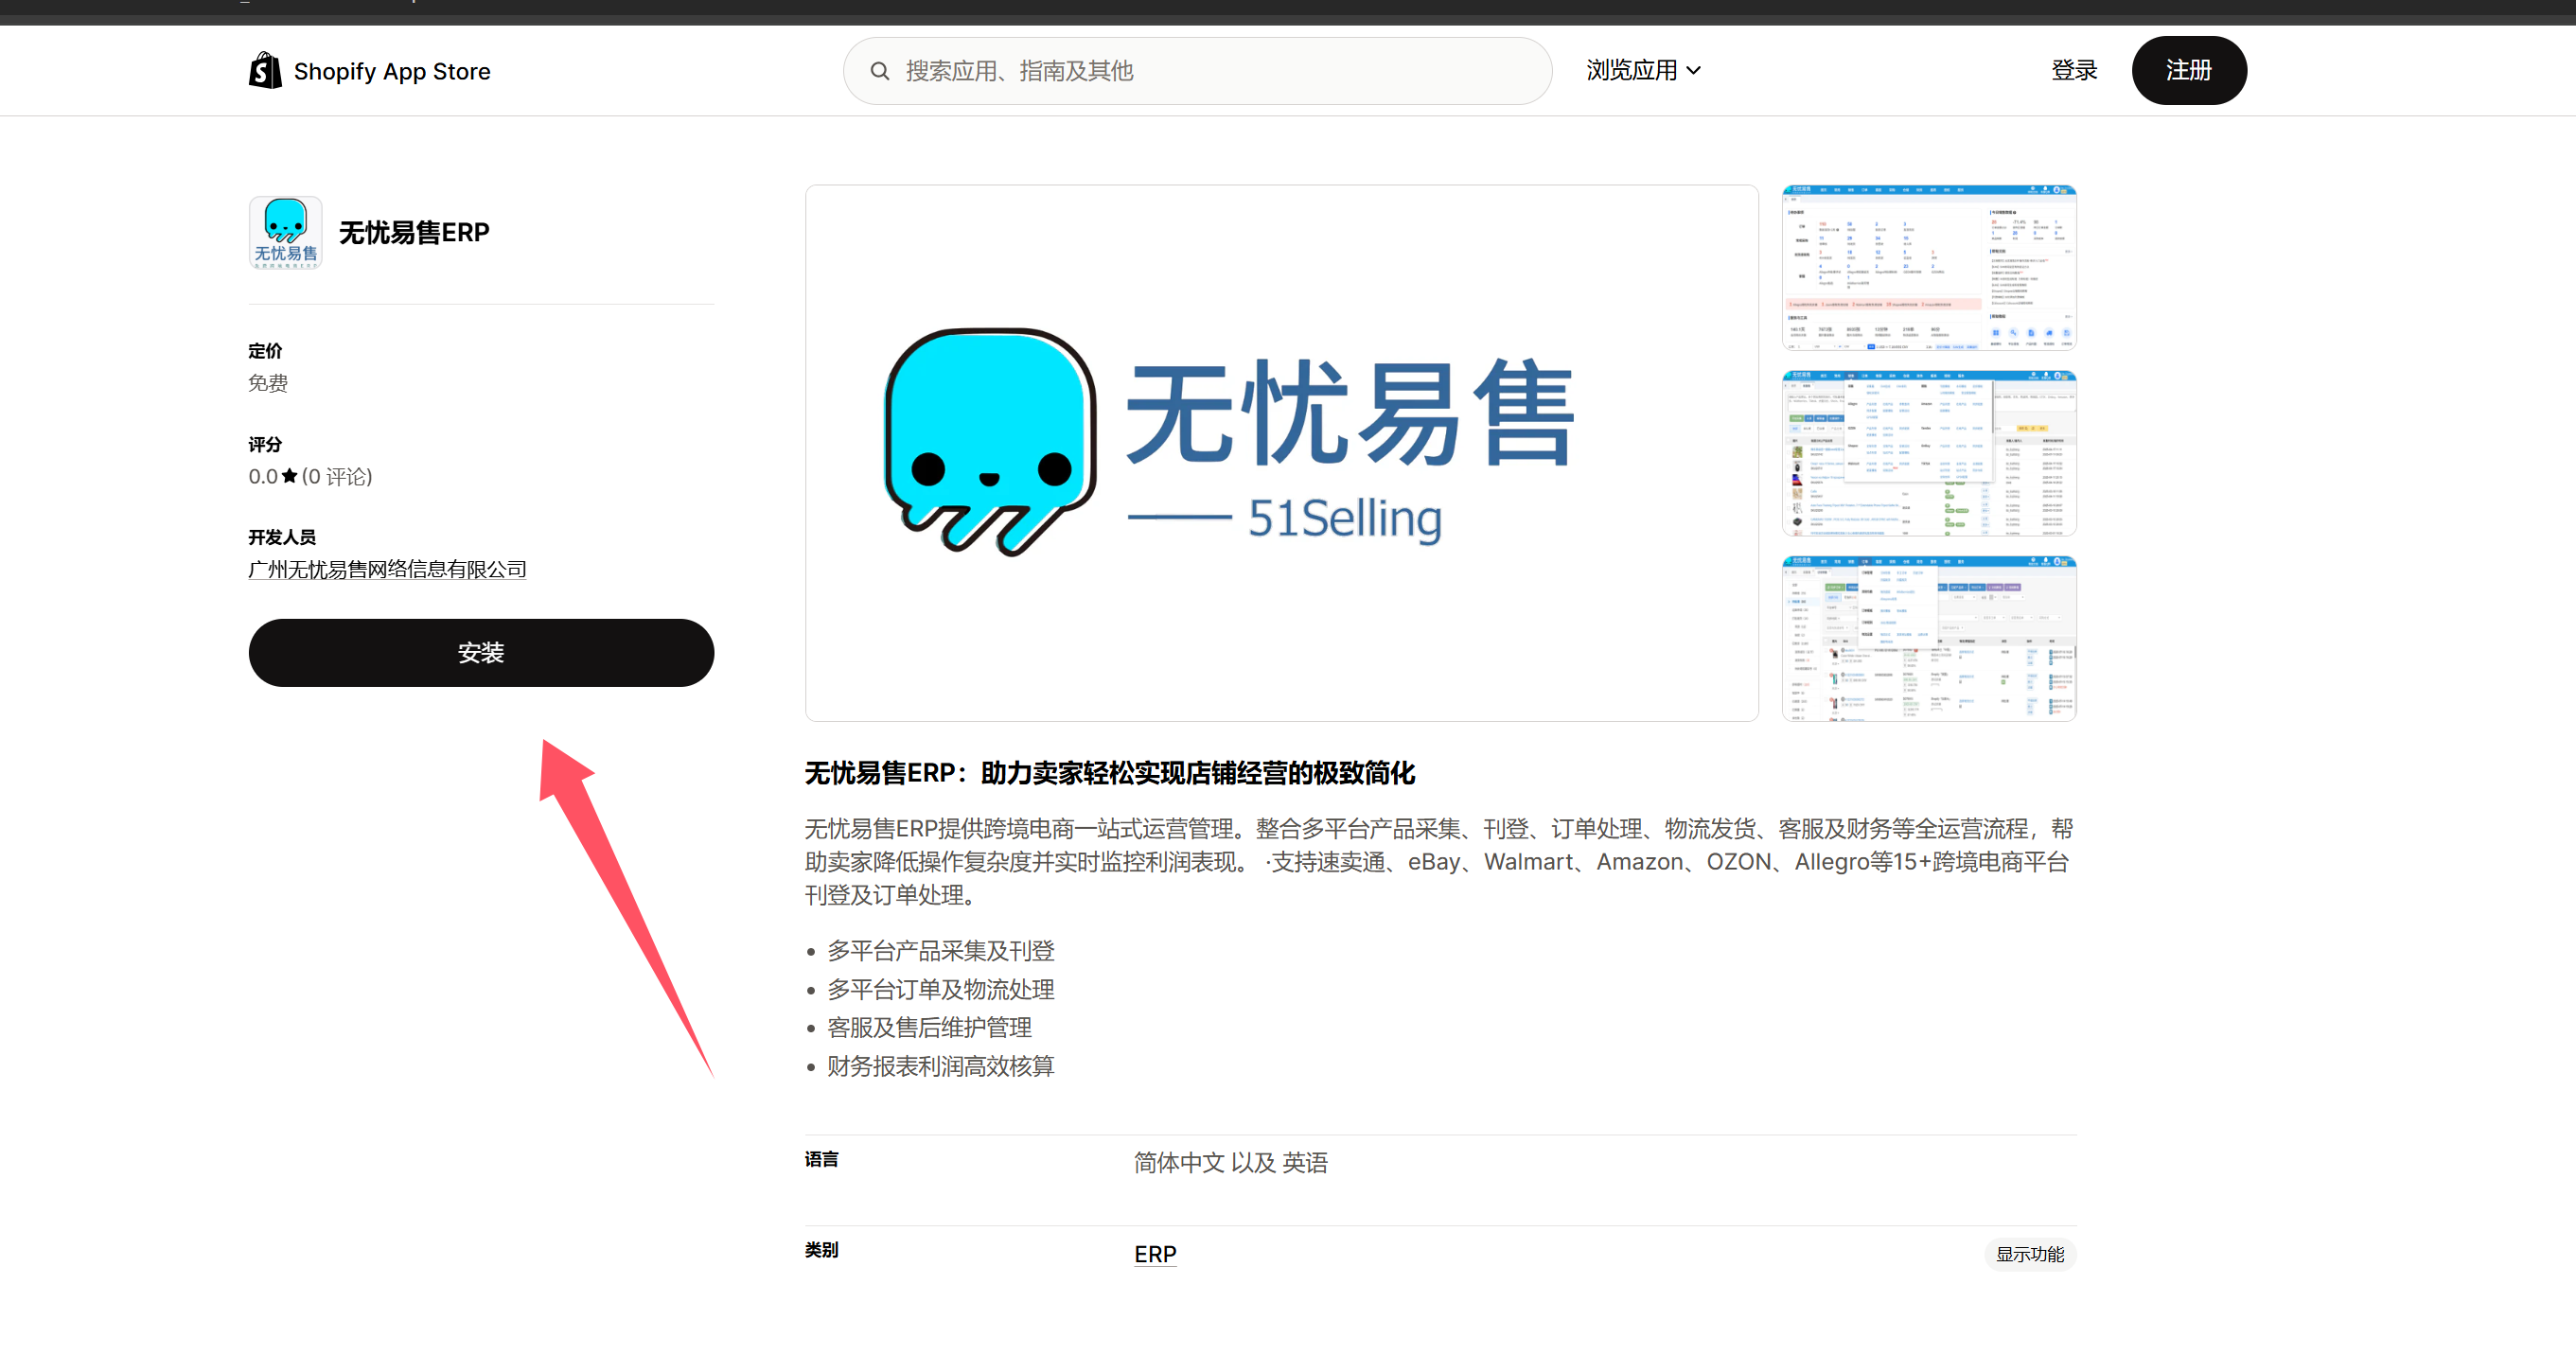The image size is (2576, 1372).
Task: Click the Shopify App Store title text
Action: 392,72
